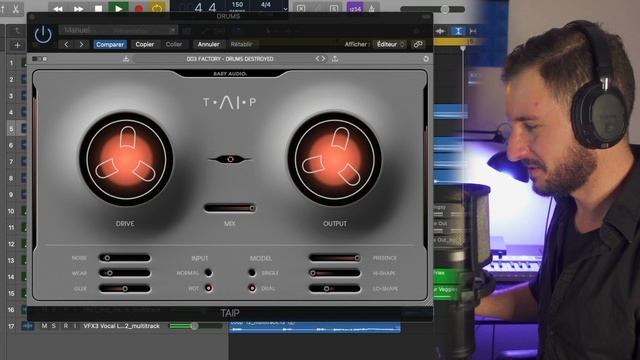The width and height of the screenshot is (640, 360).
Task: Click the track 17 waveform icon
Action: [28, 326]
